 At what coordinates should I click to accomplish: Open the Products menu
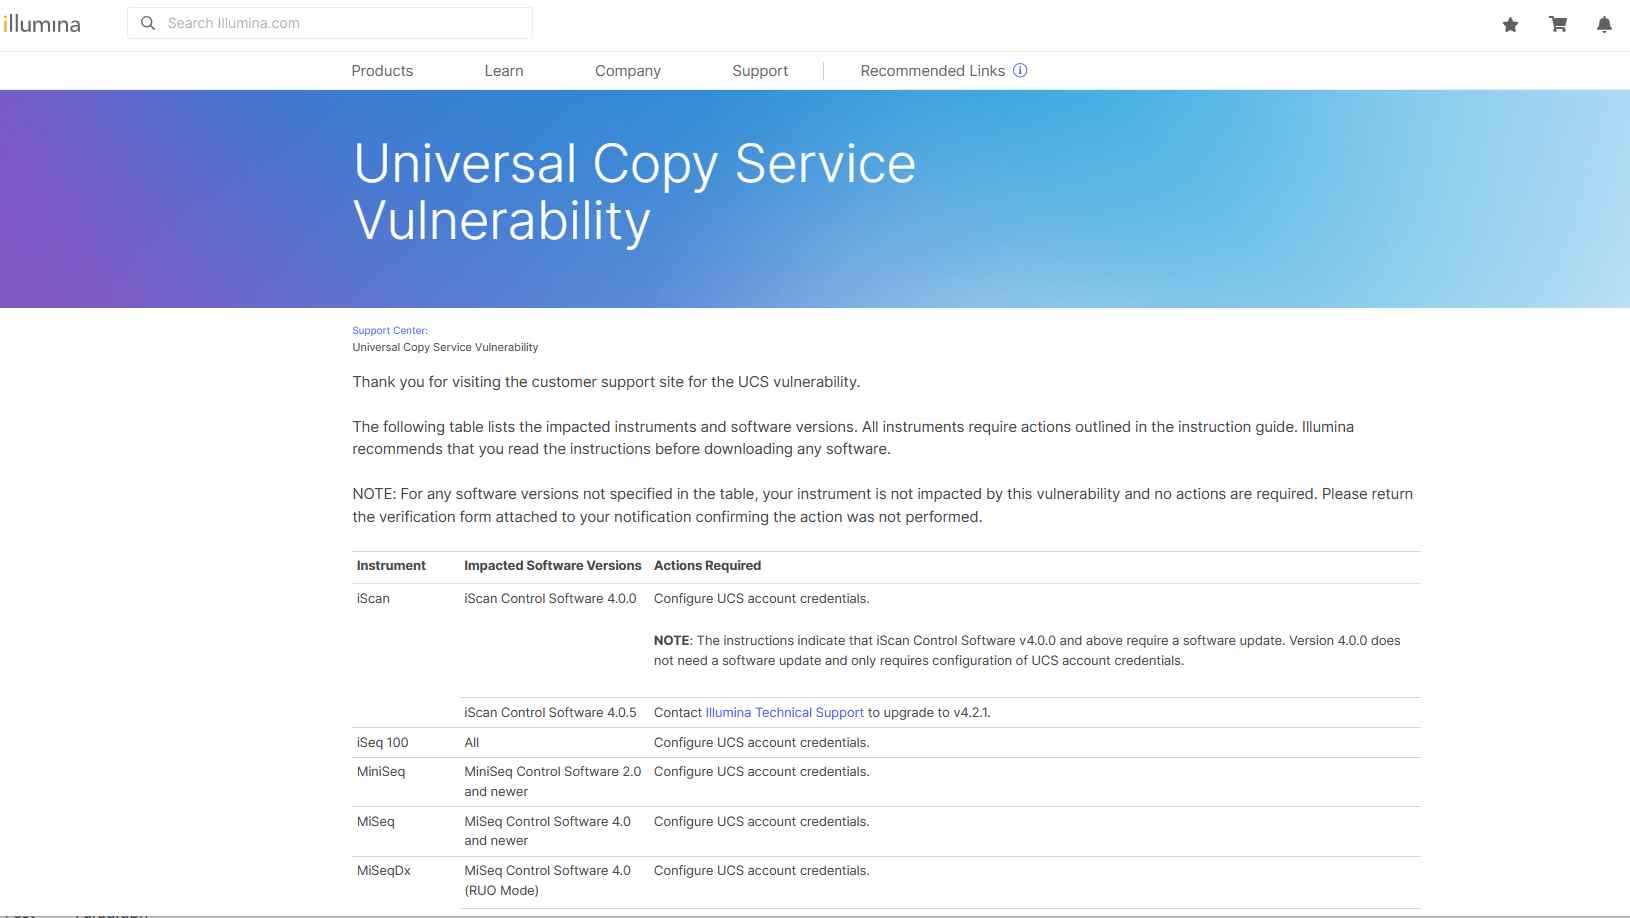[382, 71]
